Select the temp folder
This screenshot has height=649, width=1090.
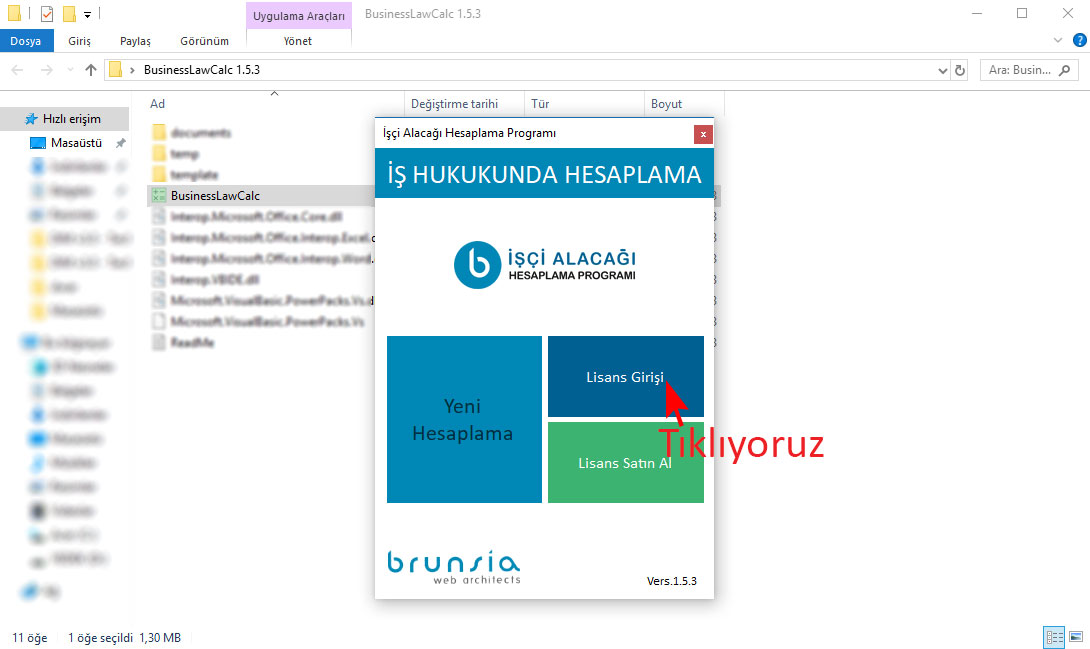[x=184, y=154]
